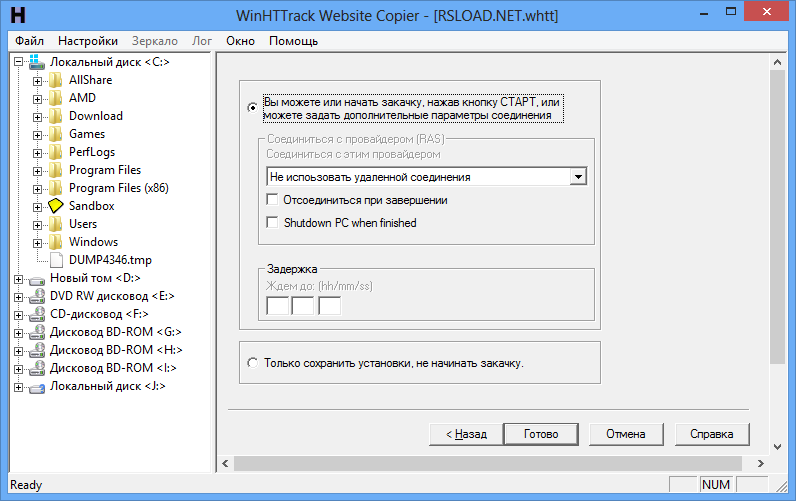Click the scroll right arrow
This screenshot has height=501, width=796.
760,463
